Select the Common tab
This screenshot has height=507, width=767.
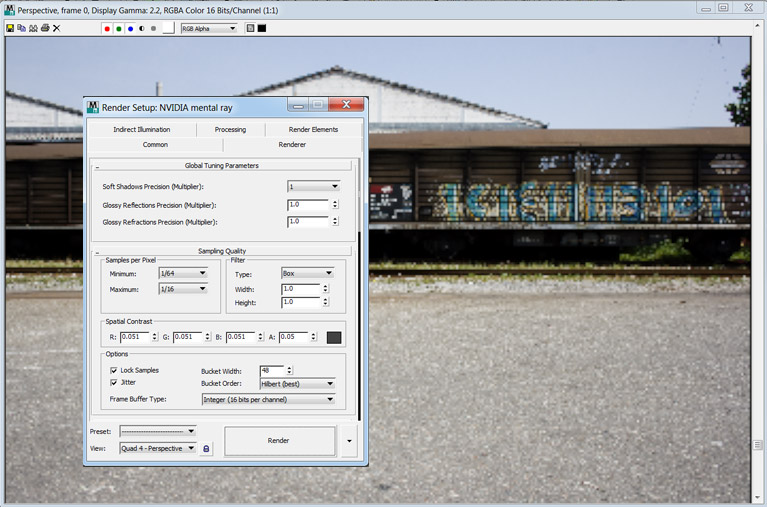(156, 145)
